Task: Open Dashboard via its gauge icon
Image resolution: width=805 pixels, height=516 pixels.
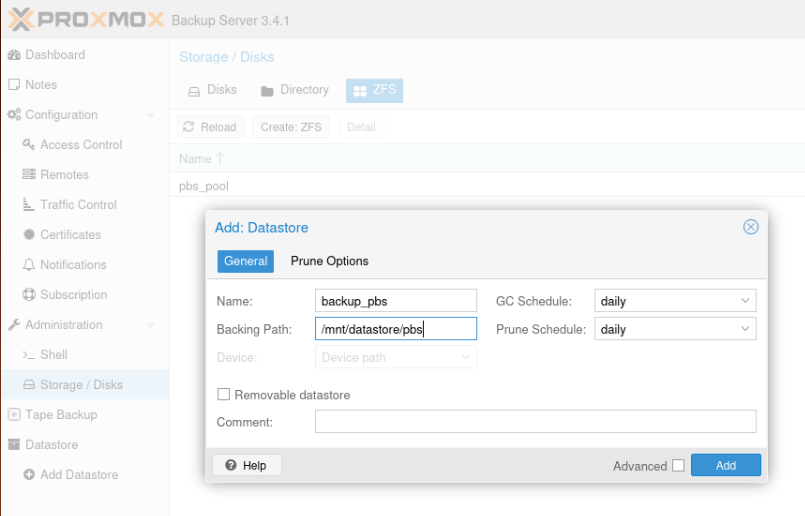Action: 14,55
